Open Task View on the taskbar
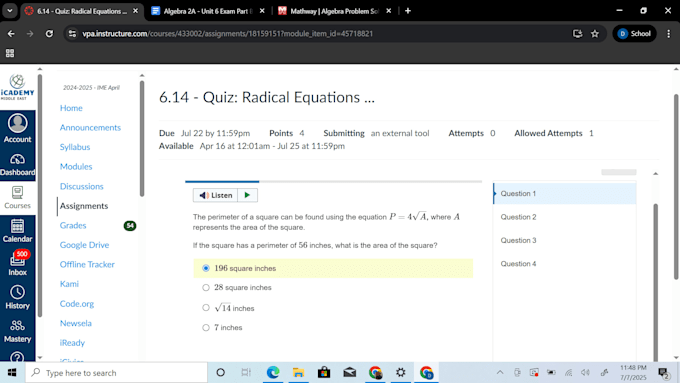Image resolution: width=680 pixels, height=383 pixels. coord(246,373)
